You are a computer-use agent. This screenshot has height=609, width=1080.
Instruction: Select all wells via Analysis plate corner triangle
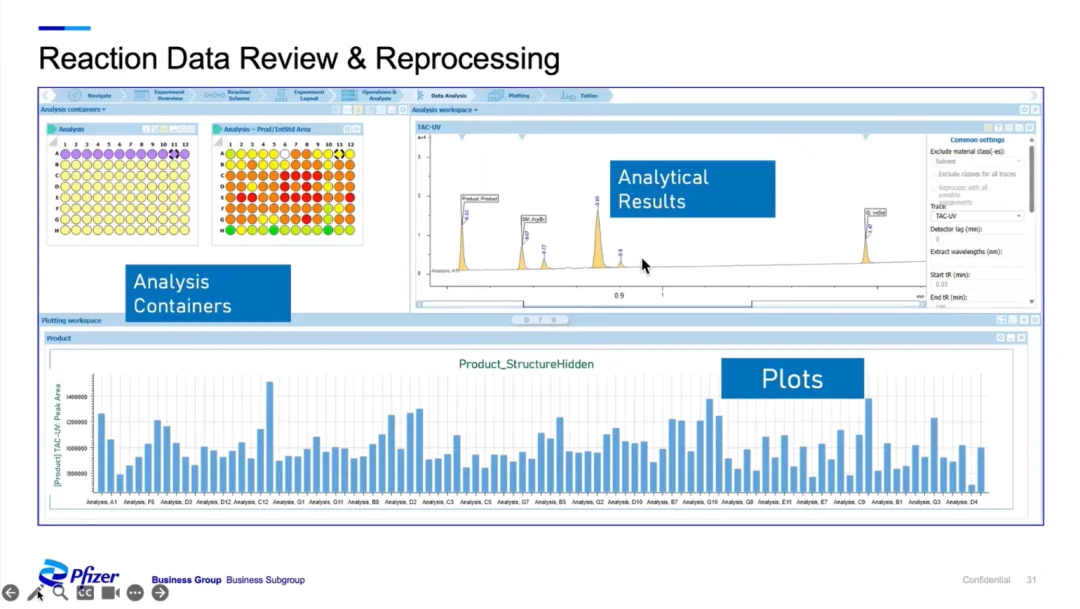coord(53,143)
